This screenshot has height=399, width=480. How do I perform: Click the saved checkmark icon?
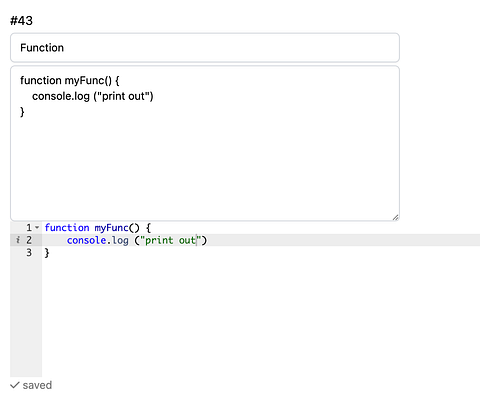pos(14,385)
